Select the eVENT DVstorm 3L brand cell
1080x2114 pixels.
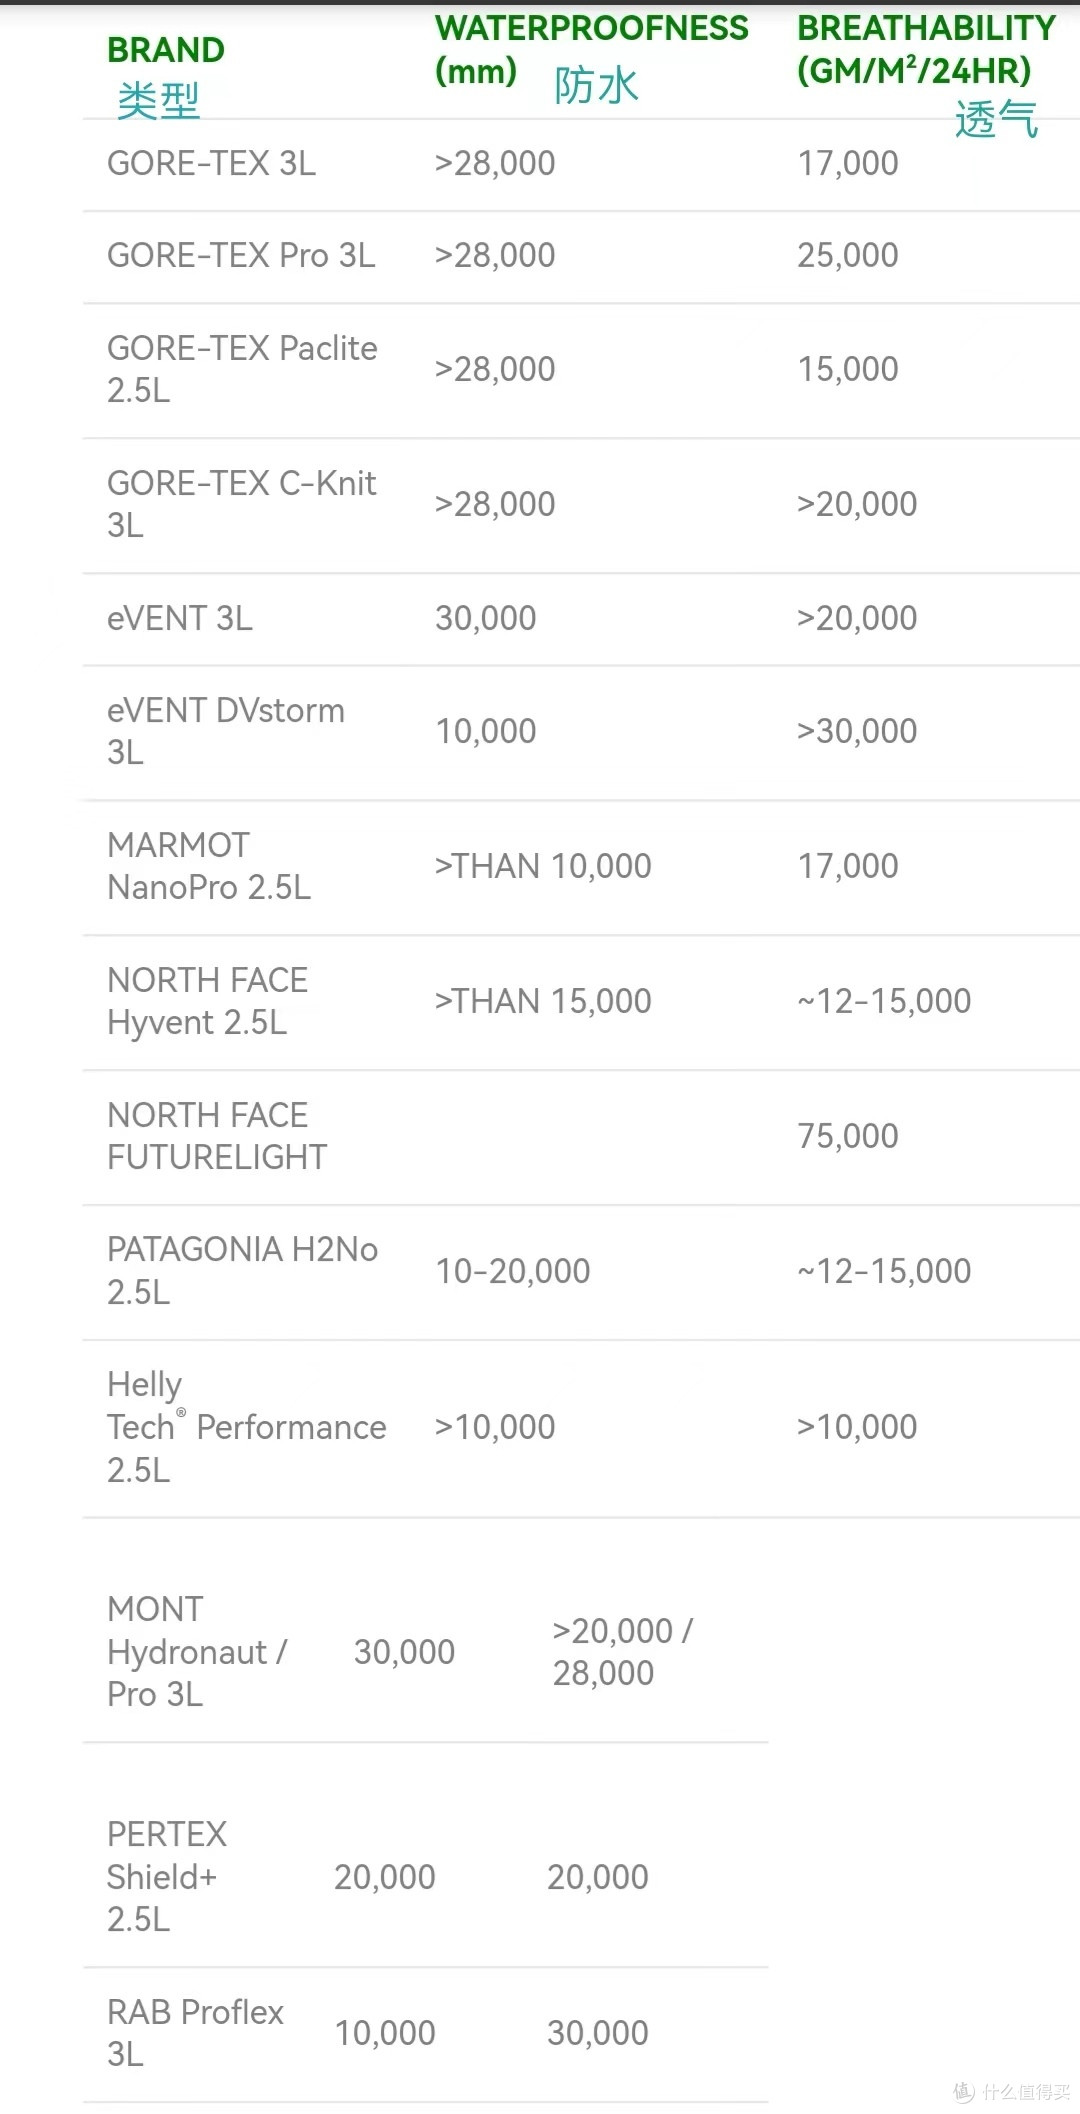point(225,731)
